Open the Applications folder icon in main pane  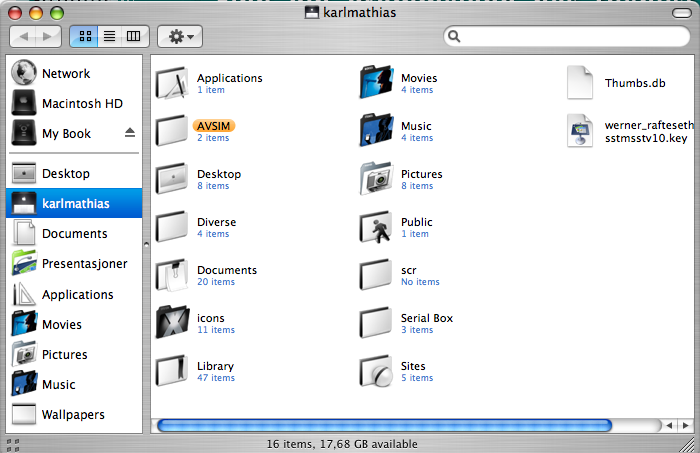pos(172,83)
